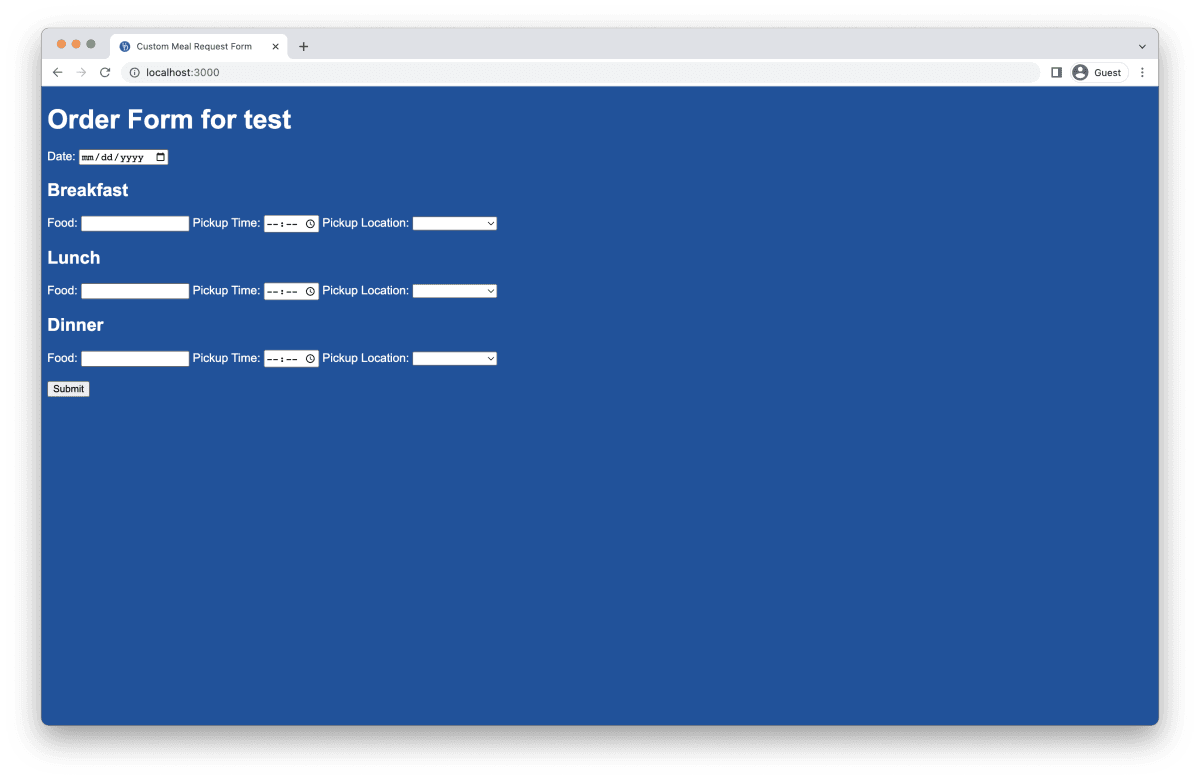Click the Order Form for test heading
Viewport: 1200px width, 780px height.
click(169, 119)
